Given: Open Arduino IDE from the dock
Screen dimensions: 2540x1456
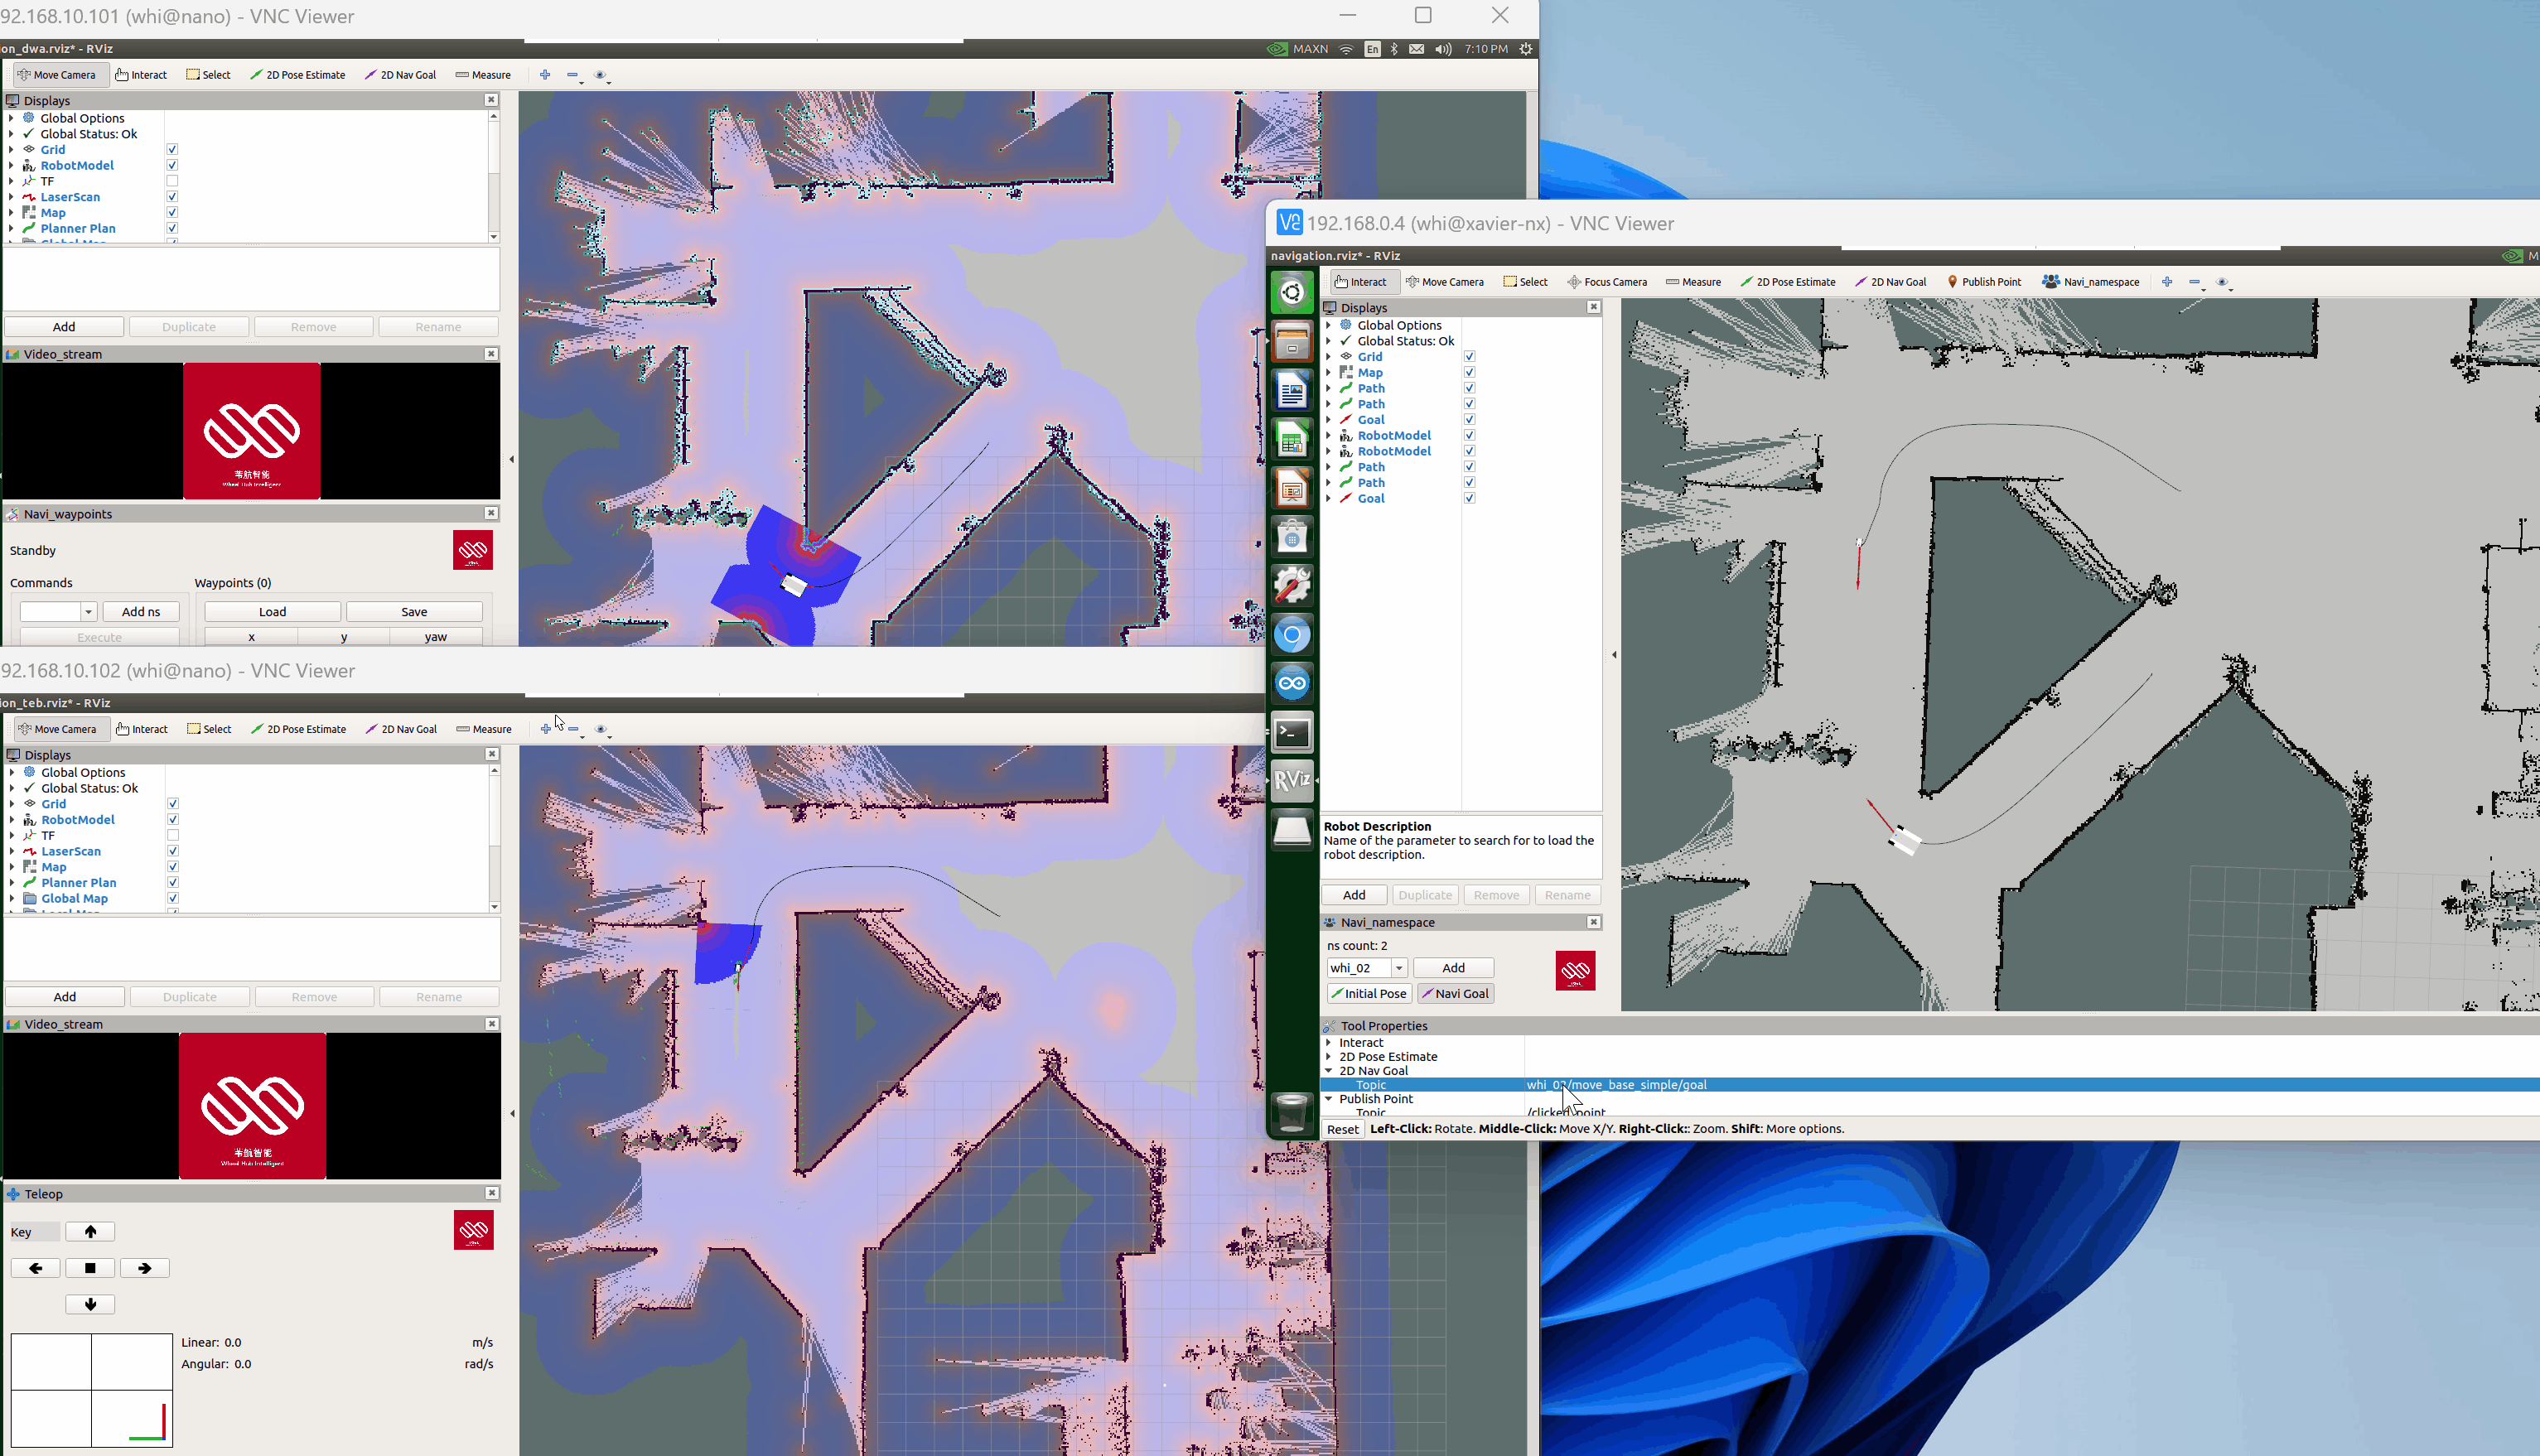Looking at the screenshot, I should pyautogui.click(x=1292, y=684).
